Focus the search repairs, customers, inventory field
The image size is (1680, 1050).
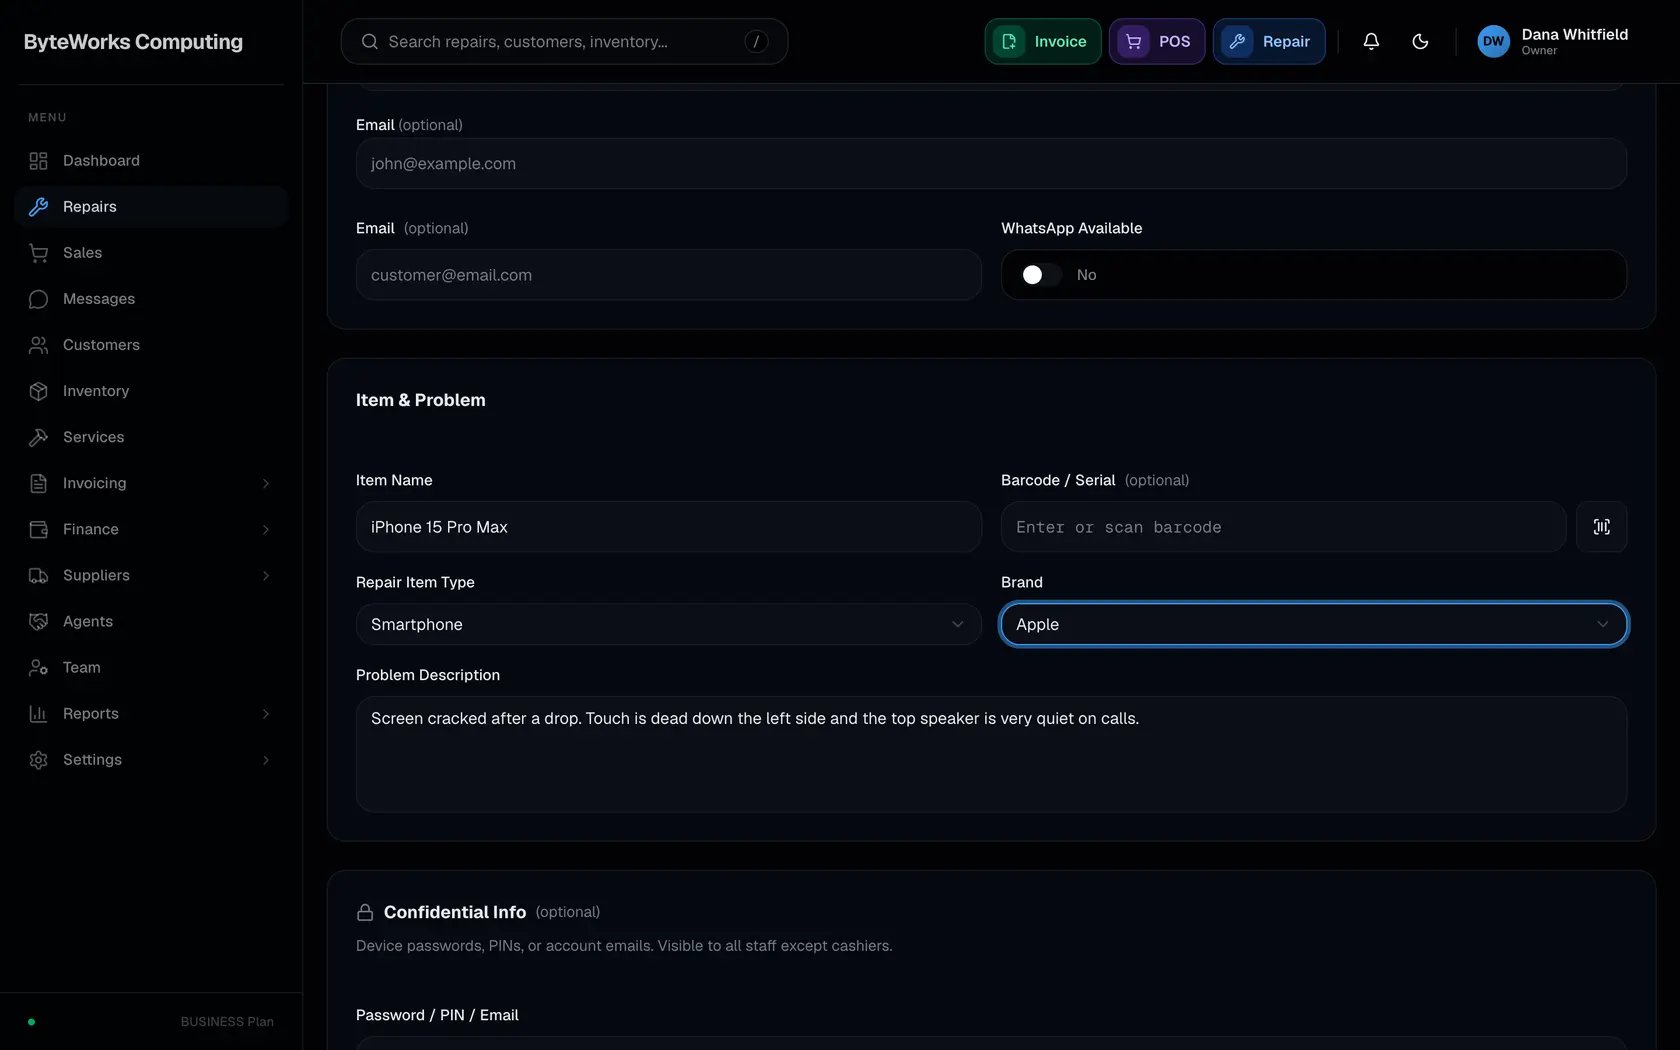click(x=564, y=41)
